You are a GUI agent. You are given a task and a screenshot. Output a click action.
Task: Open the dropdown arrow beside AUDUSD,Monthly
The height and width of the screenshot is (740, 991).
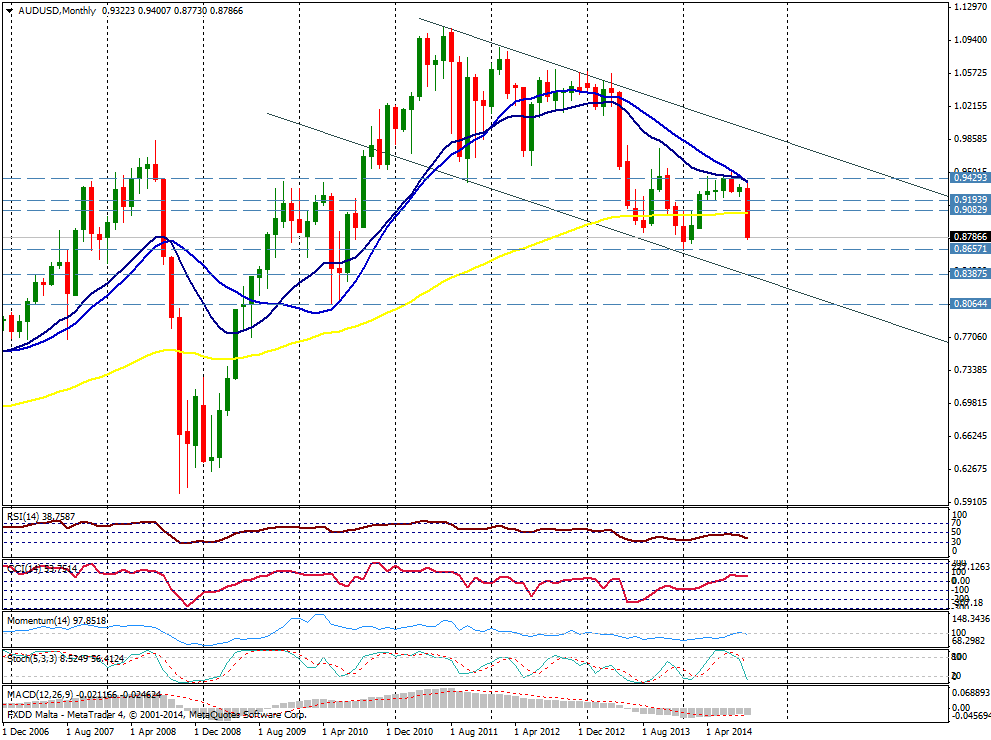9,10
